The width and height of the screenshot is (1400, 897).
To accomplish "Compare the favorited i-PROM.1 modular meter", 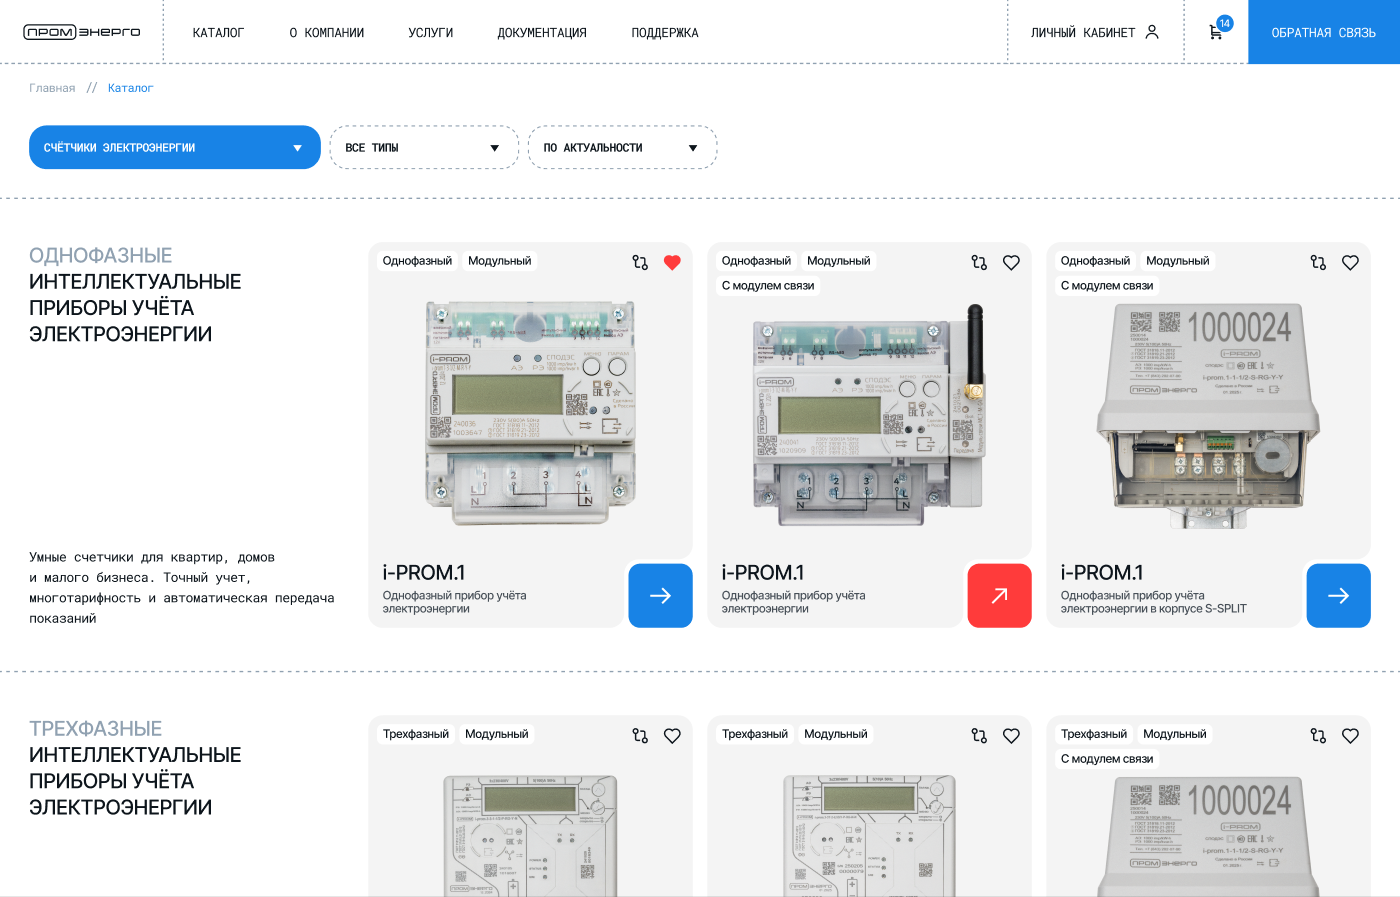I will pyautogui.click(x=640, y=262).
